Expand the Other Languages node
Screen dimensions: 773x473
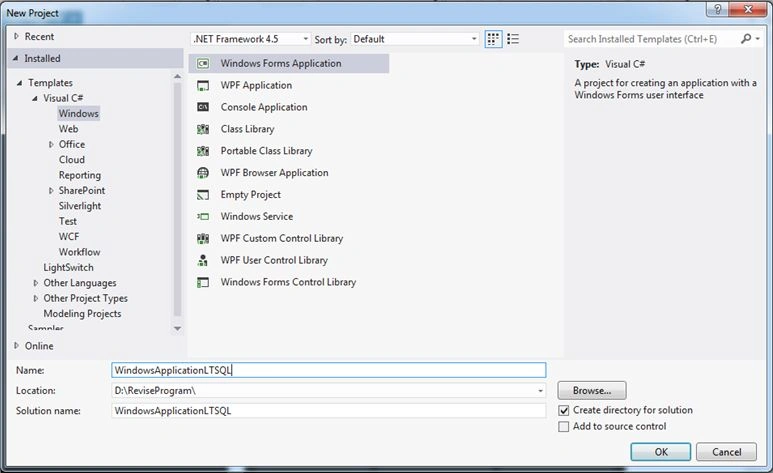[x=35, y=283]
